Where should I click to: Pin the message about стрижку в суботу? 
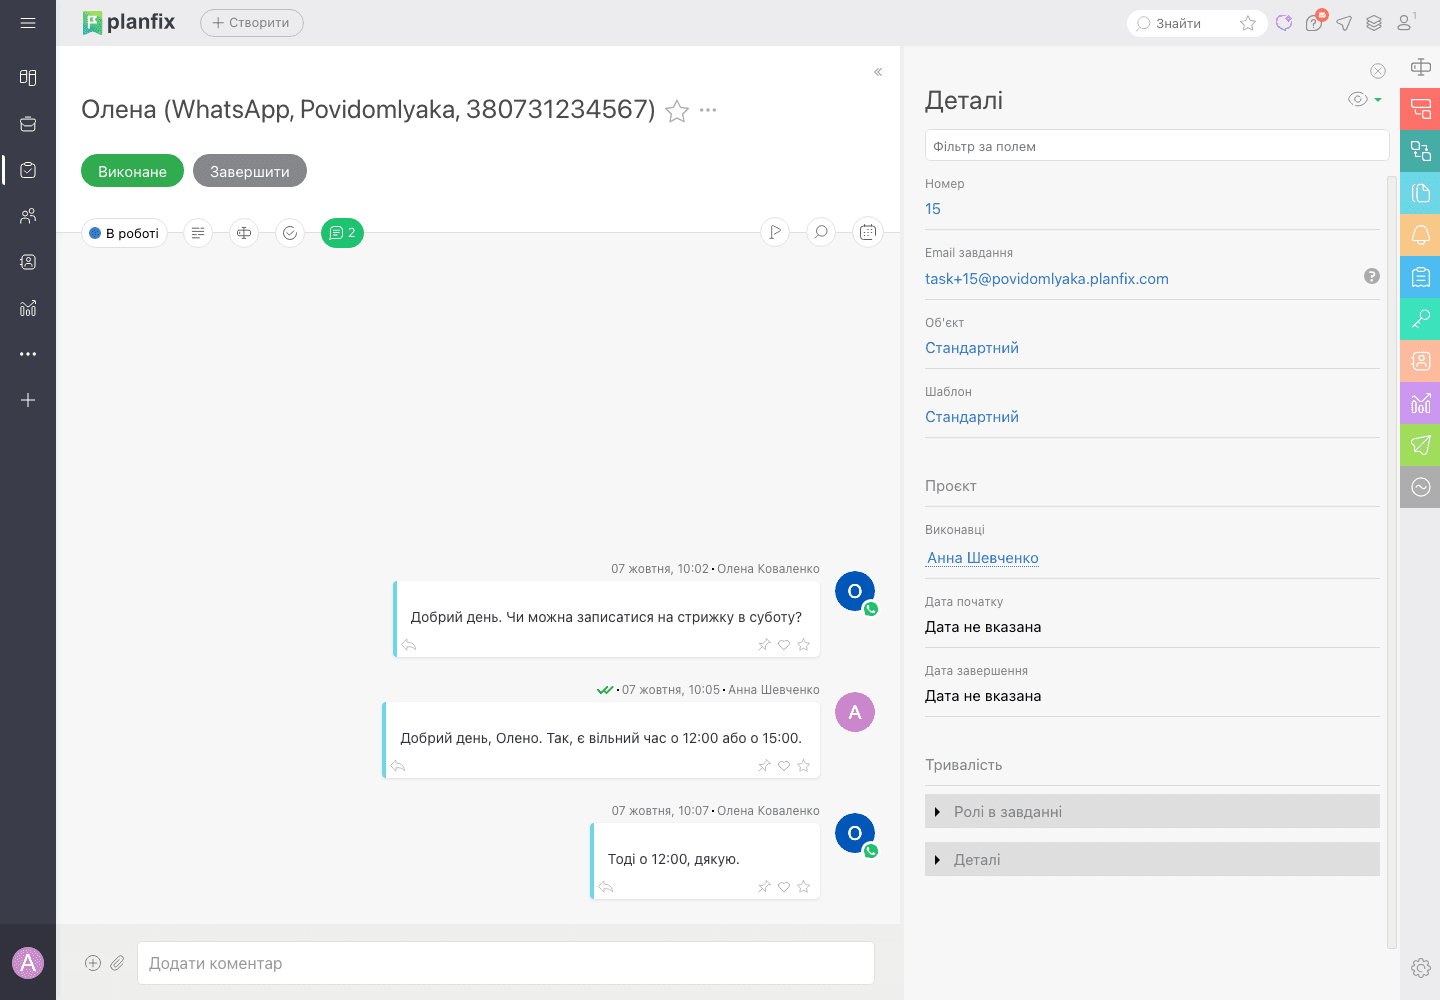[x=764, y=645]
